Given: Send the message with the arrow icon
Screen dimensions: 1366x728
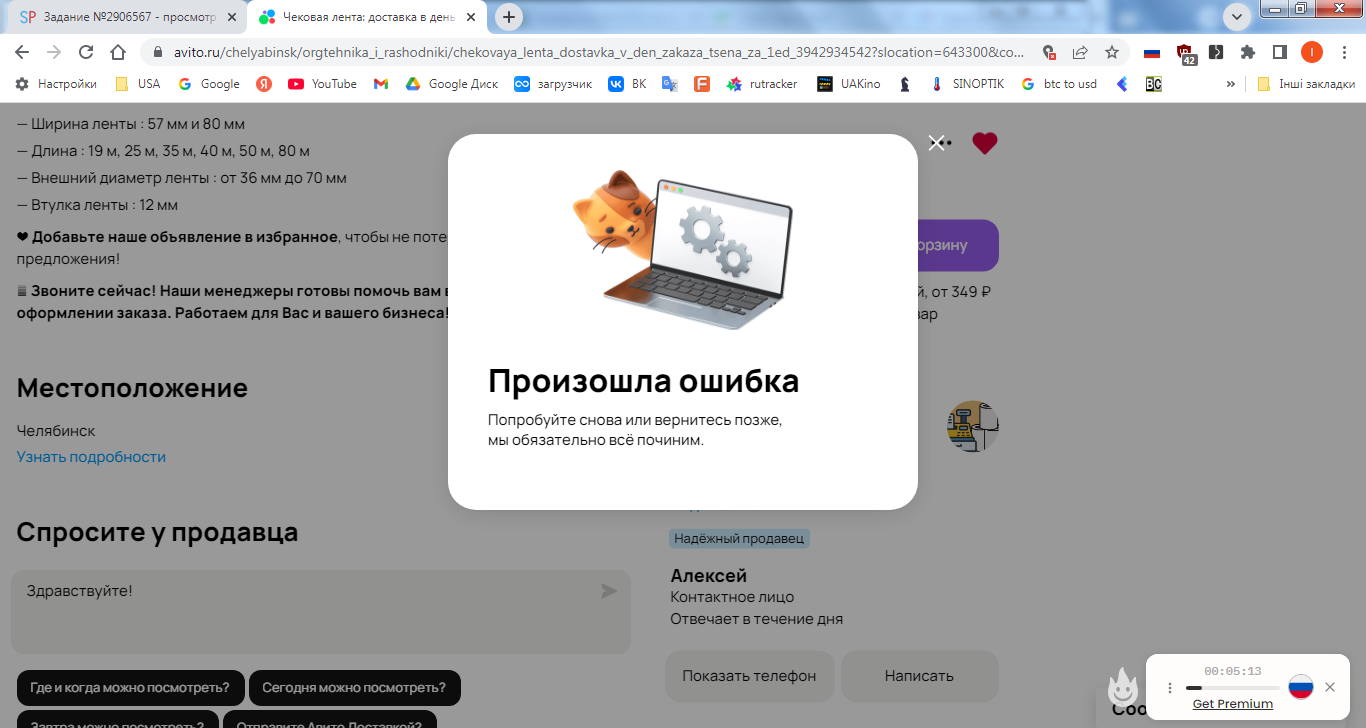Looking at the screenshot, I should pos(609,591).
